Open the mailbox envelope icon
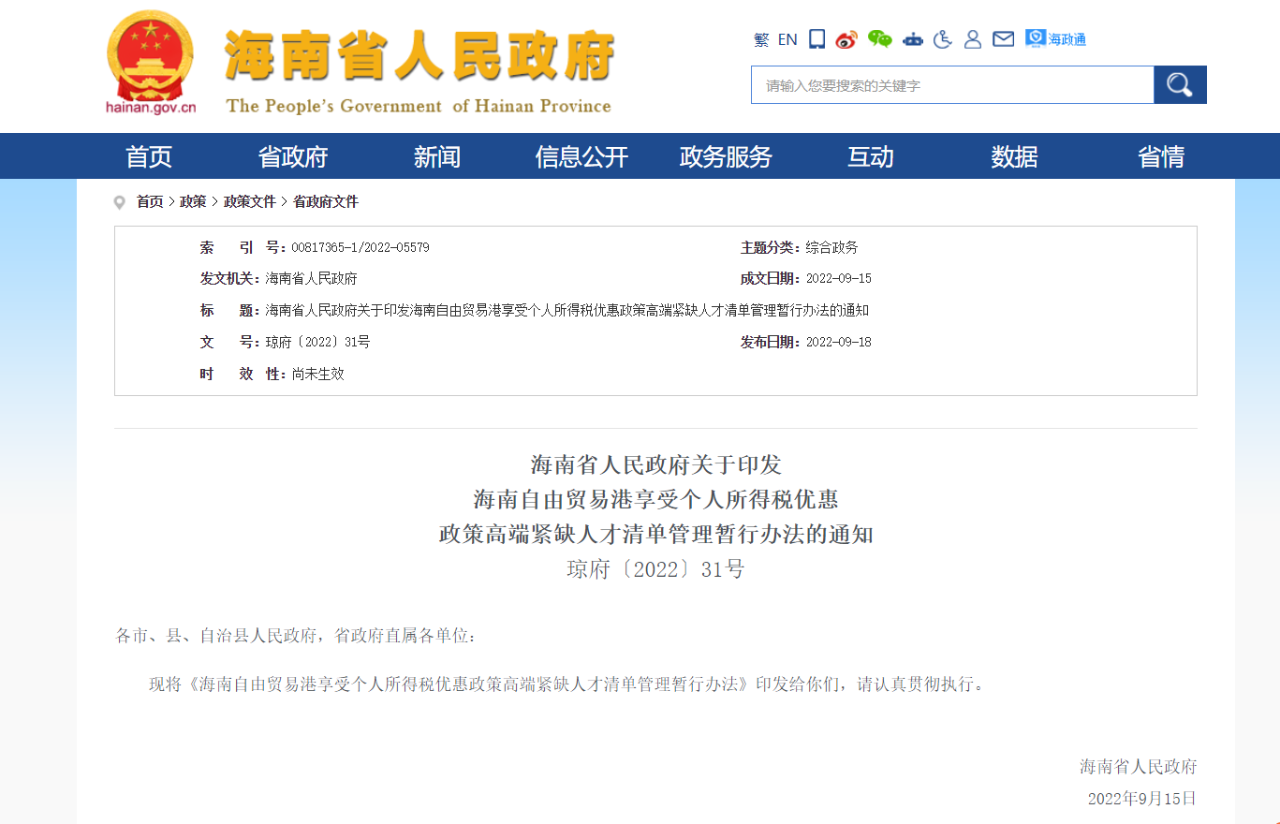1280x824 pixels. pos(1003,39)
